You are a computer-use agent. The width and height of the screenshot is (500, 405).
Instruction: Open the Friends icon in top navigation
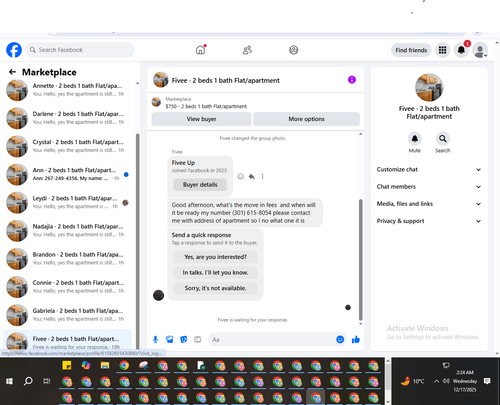pyautogui.click(x=247, y=50)
